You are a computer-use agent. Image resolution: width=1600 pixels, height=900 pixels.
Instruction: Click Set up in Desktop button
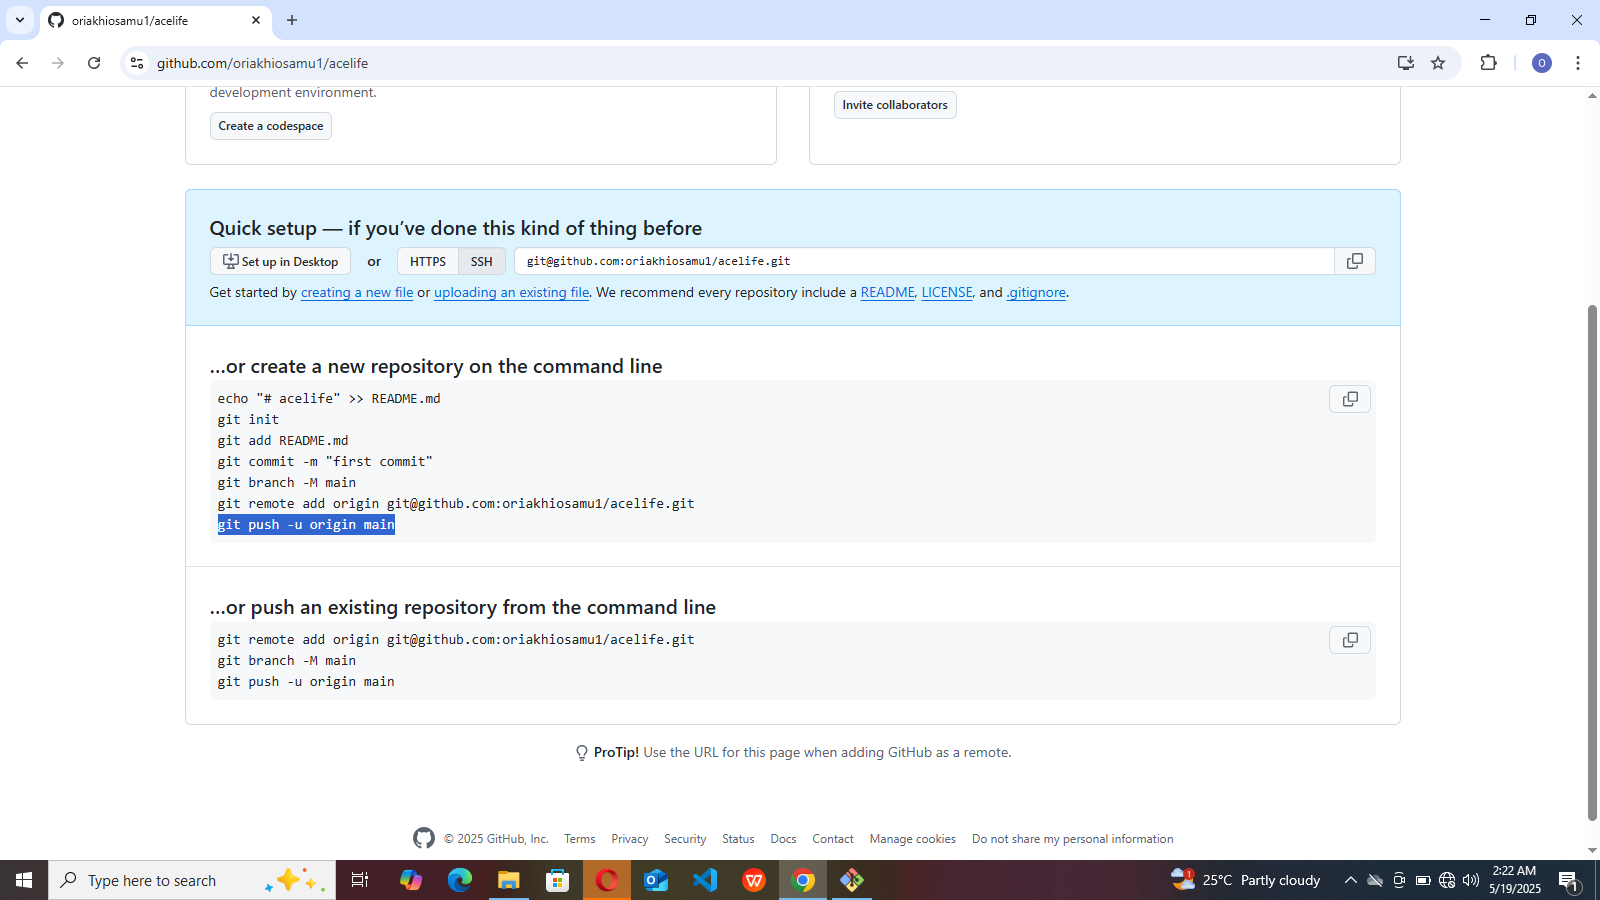280,261
